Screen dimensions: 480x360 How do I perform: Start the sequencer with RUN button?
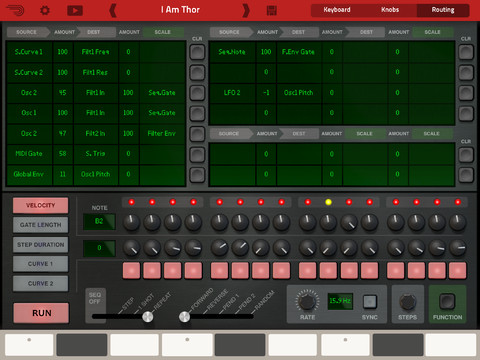tap(42, 313)
